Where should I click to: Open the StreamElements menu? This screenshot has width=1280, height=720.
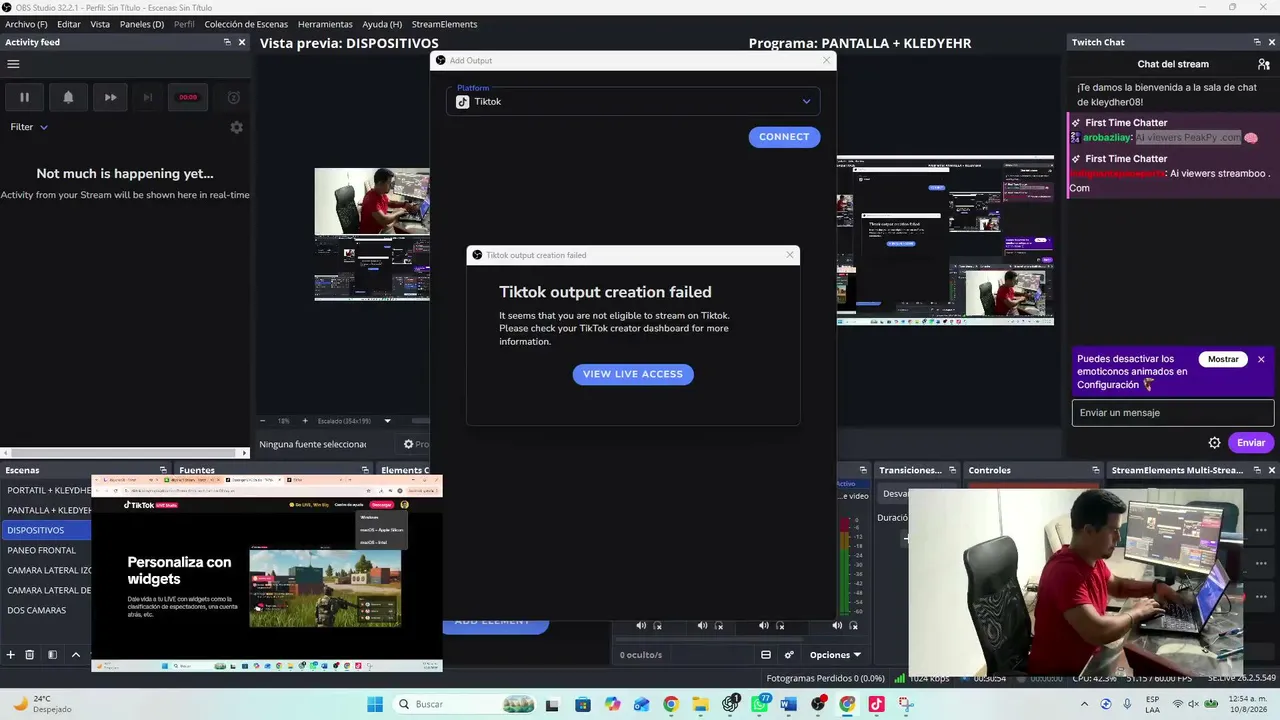click(444, 24)
